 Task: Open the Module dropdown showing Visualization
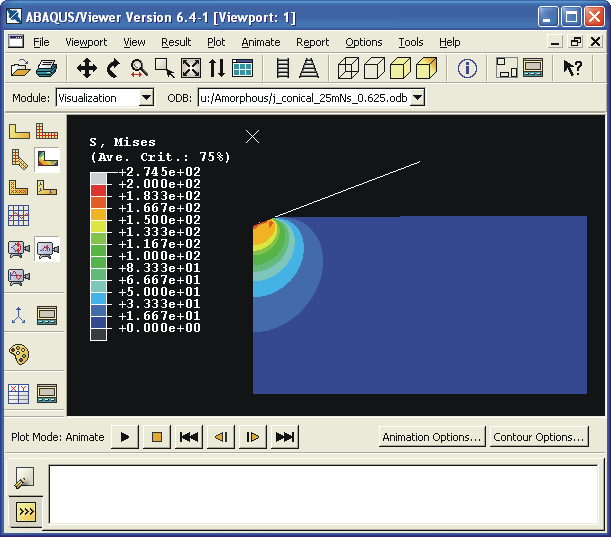point(146,98)
